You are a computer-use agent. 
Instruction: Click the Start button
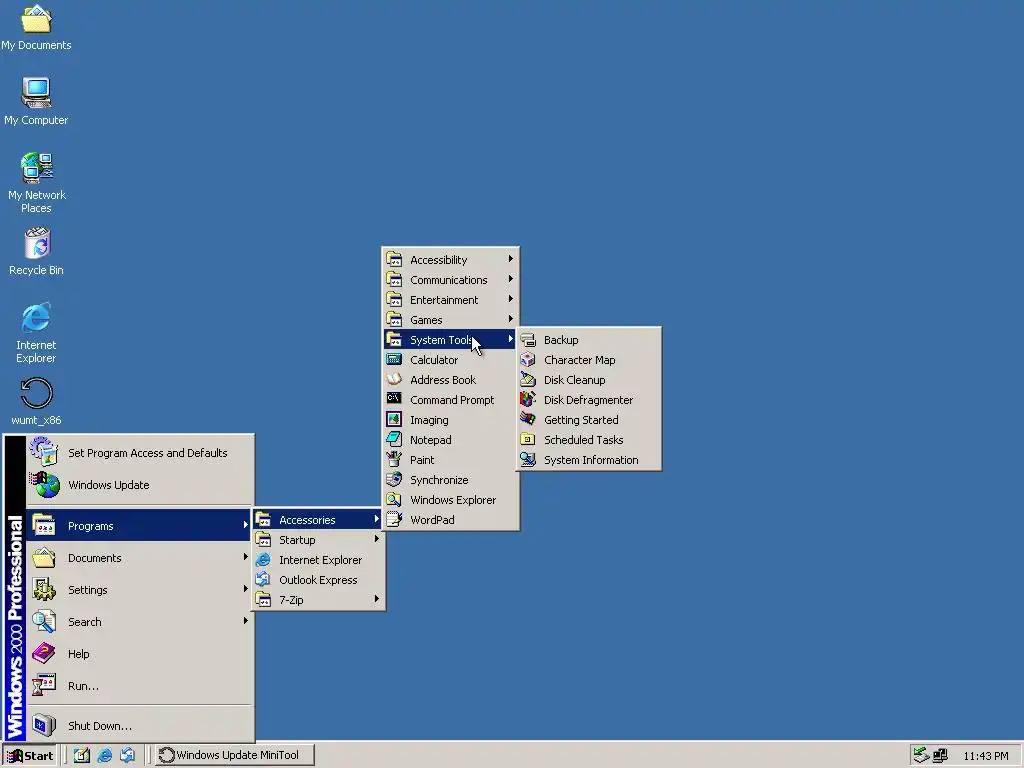coord(30,756)
